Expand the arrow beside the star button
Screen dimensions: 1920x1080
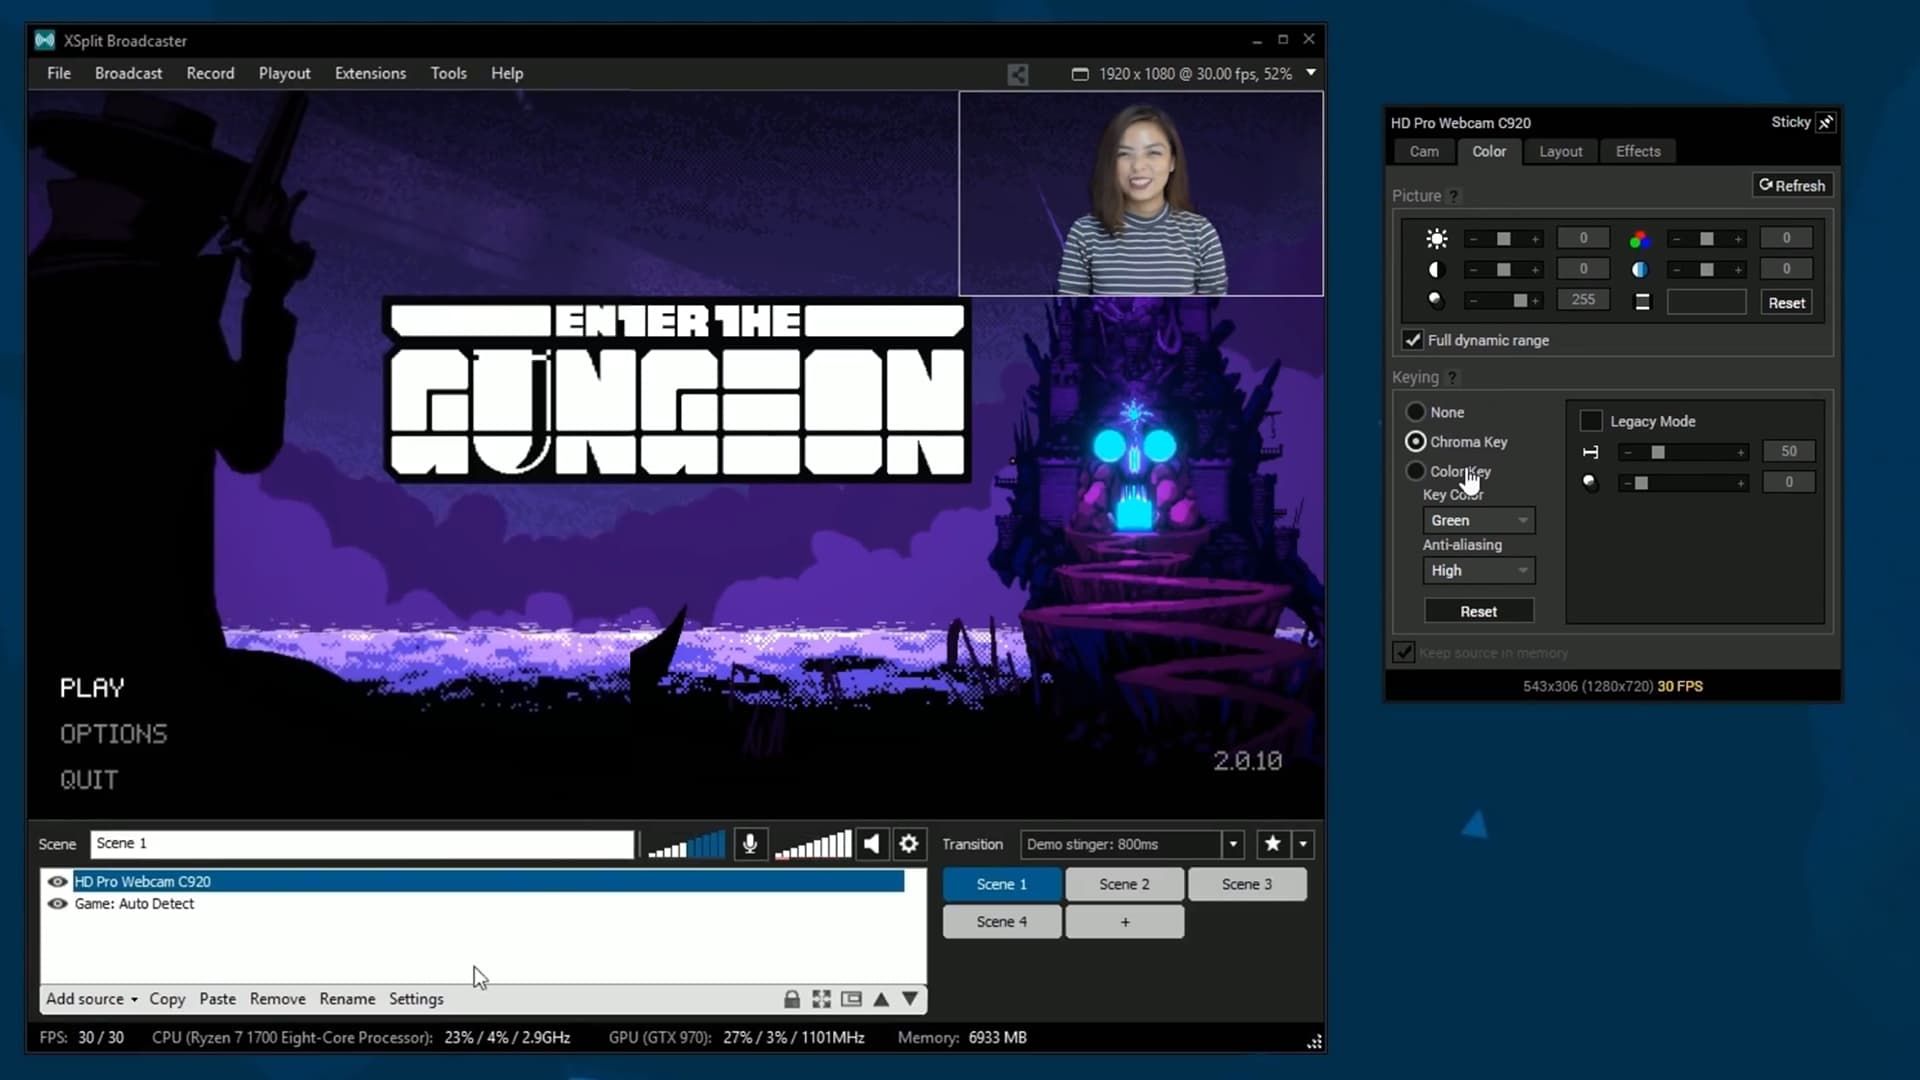click(1302, 844)
